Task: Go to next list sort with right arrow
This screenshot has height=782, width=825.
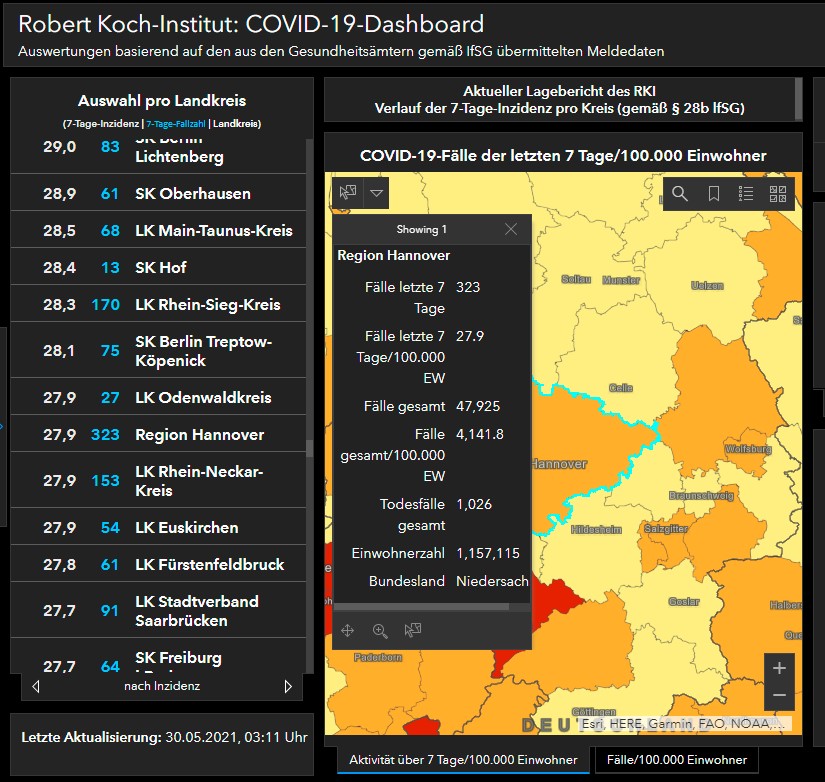Action: point(288,686)
